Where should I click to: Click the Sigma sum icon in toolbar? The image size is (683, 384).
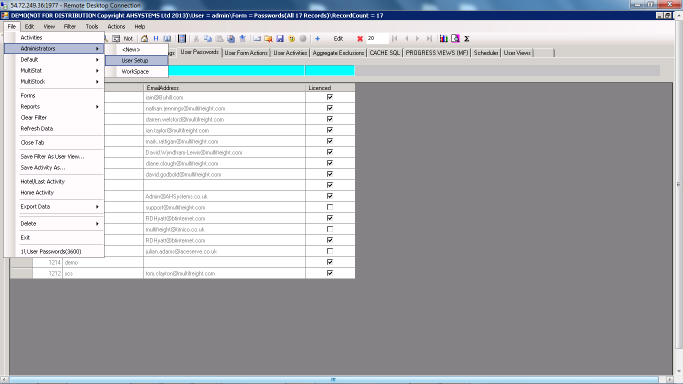[x=467, y=39]
